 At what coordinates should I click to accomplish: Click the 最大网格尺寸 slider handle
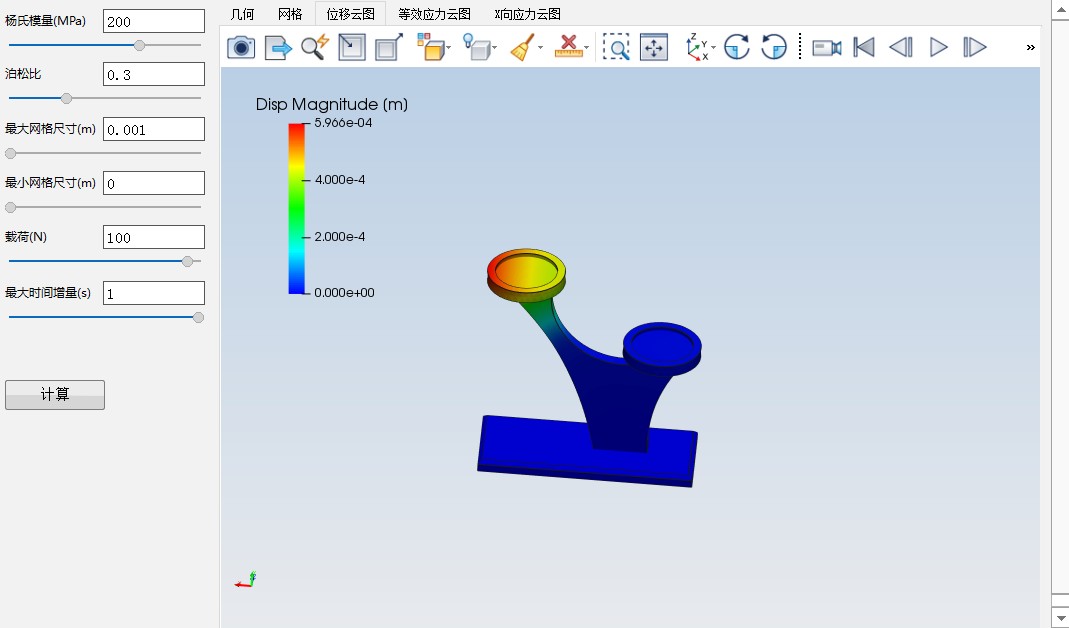(10, 153)
